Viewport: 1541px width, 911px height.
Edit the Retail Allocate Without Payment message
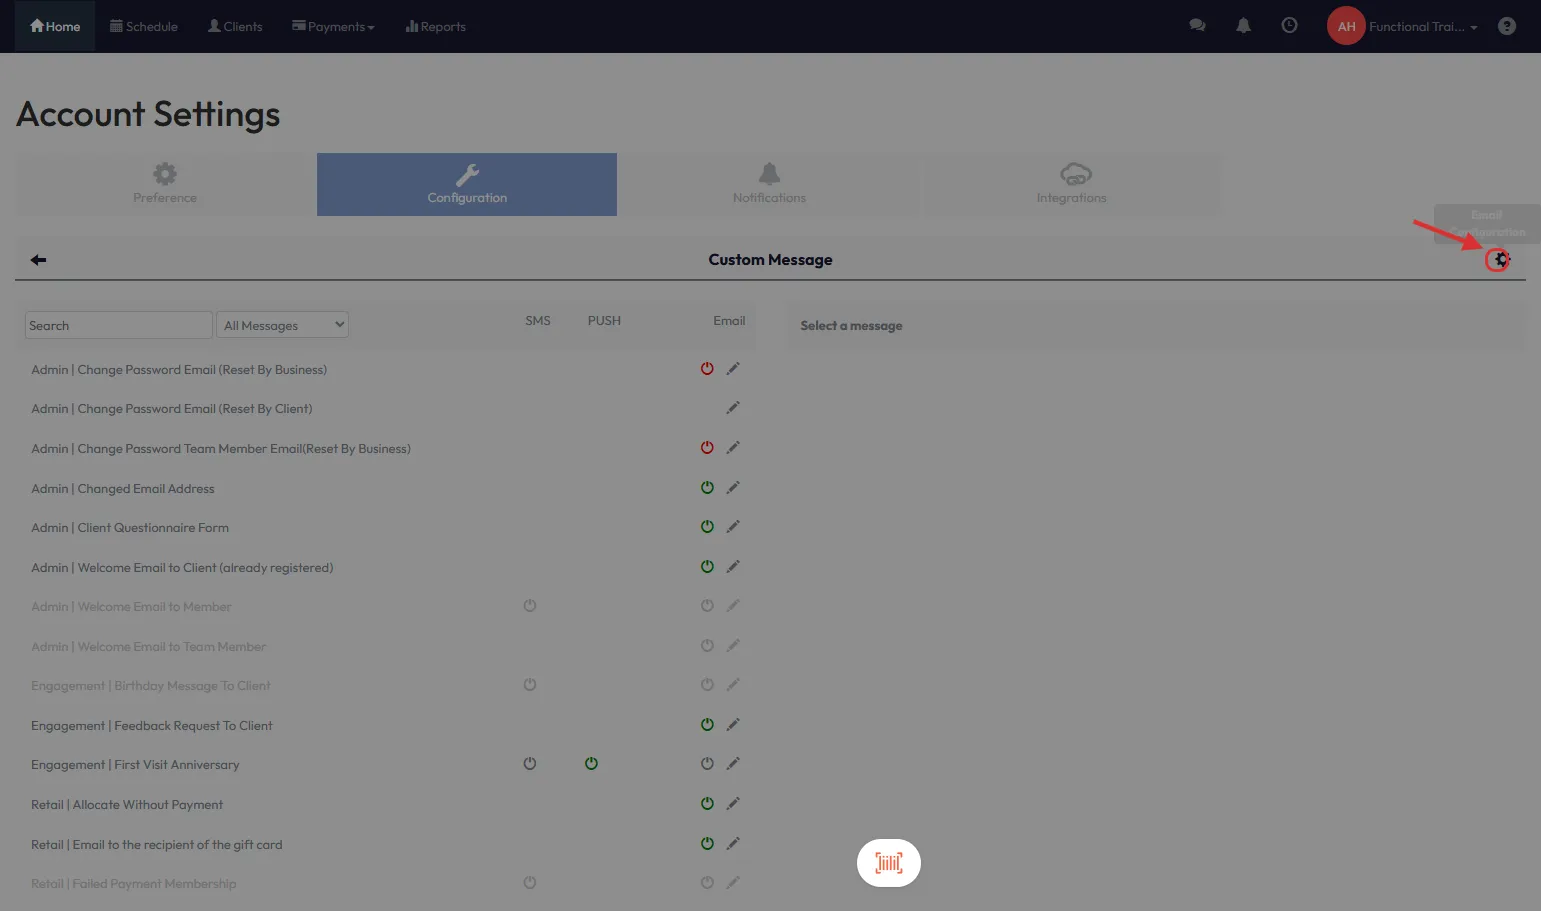733,804
